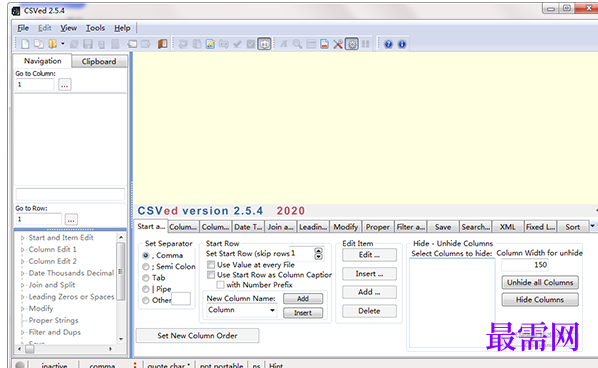This screenshot has width=598, height=368.
Task: Click the blue question mark help icon
Action: pos(388,44)
